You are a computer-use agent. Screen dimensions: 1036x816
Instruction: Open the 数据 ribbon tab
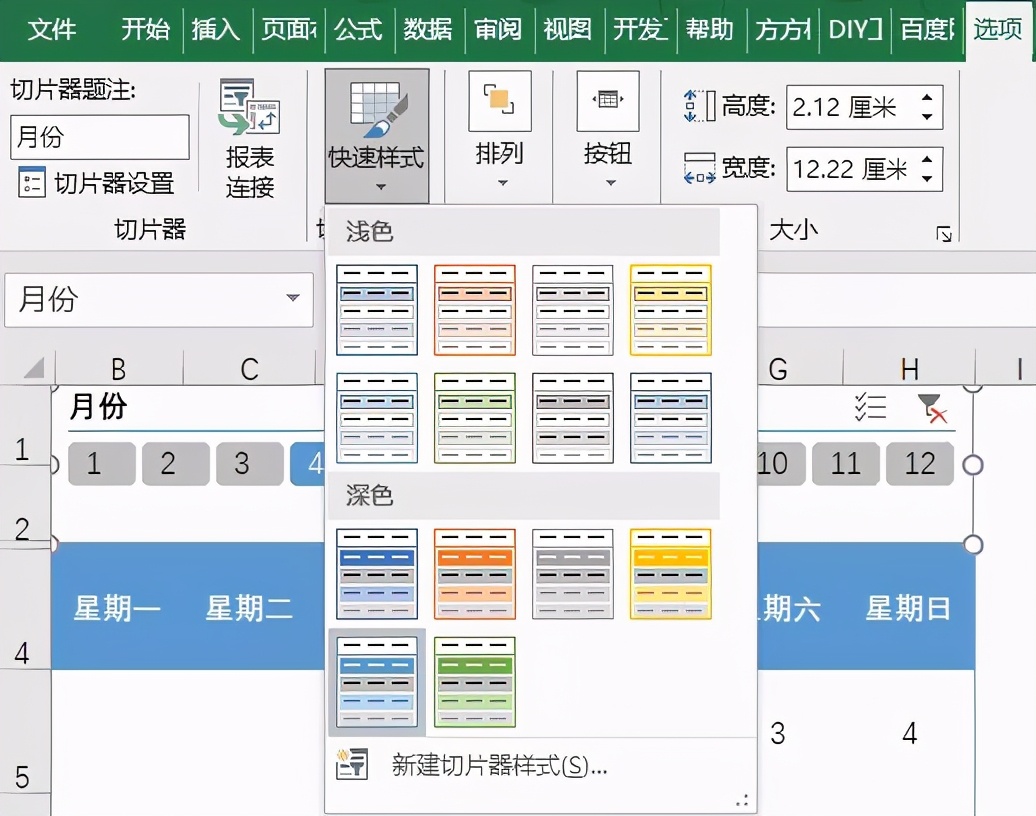tap(428, 29)
